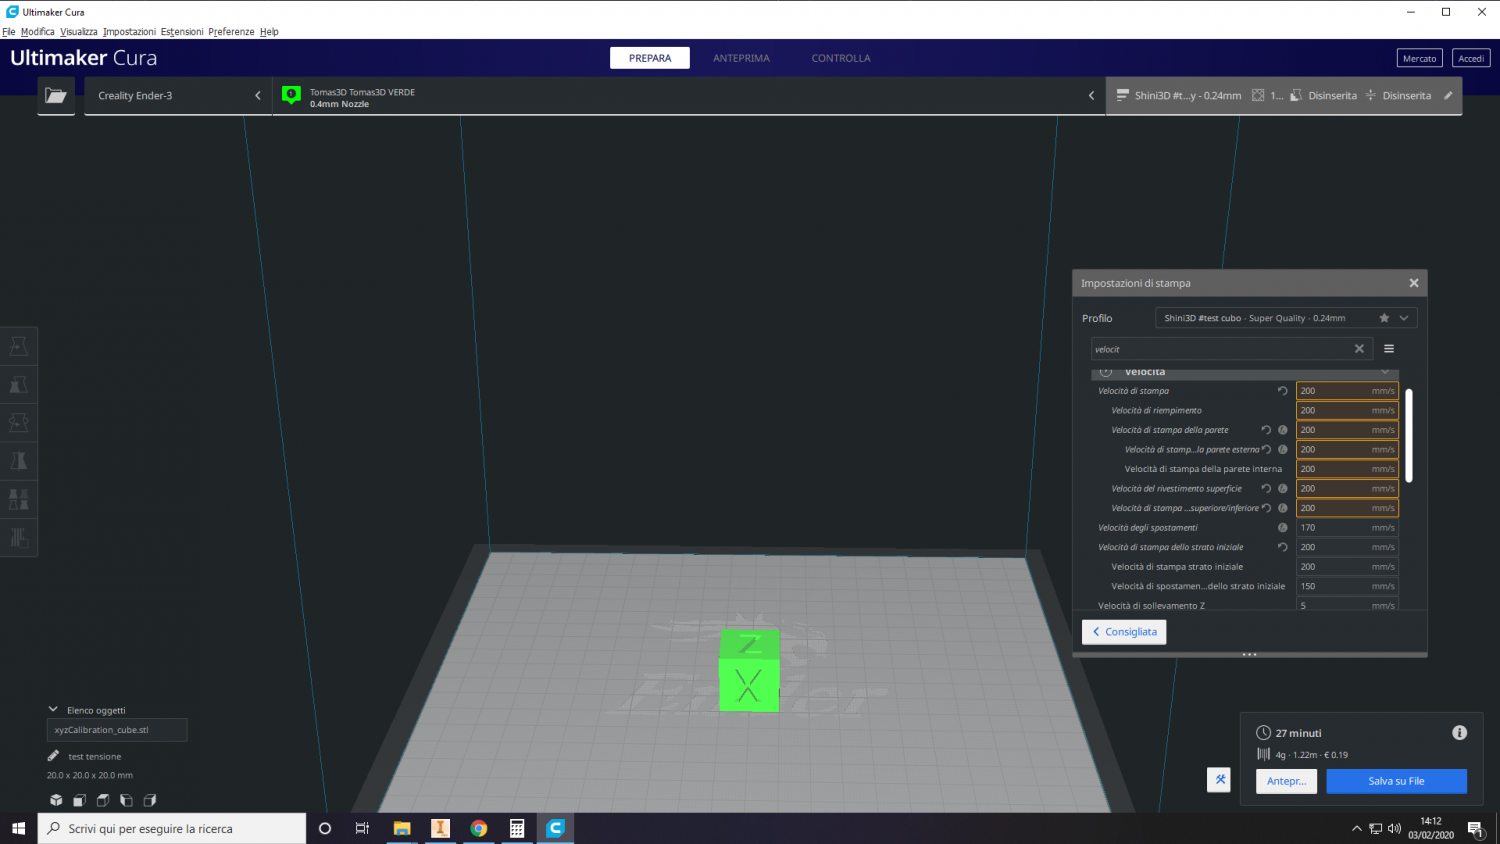The width and height of the screenshot is (1500, 844).
Task: Switch to right side view cube icon
Action: click(x=150, y=800)
